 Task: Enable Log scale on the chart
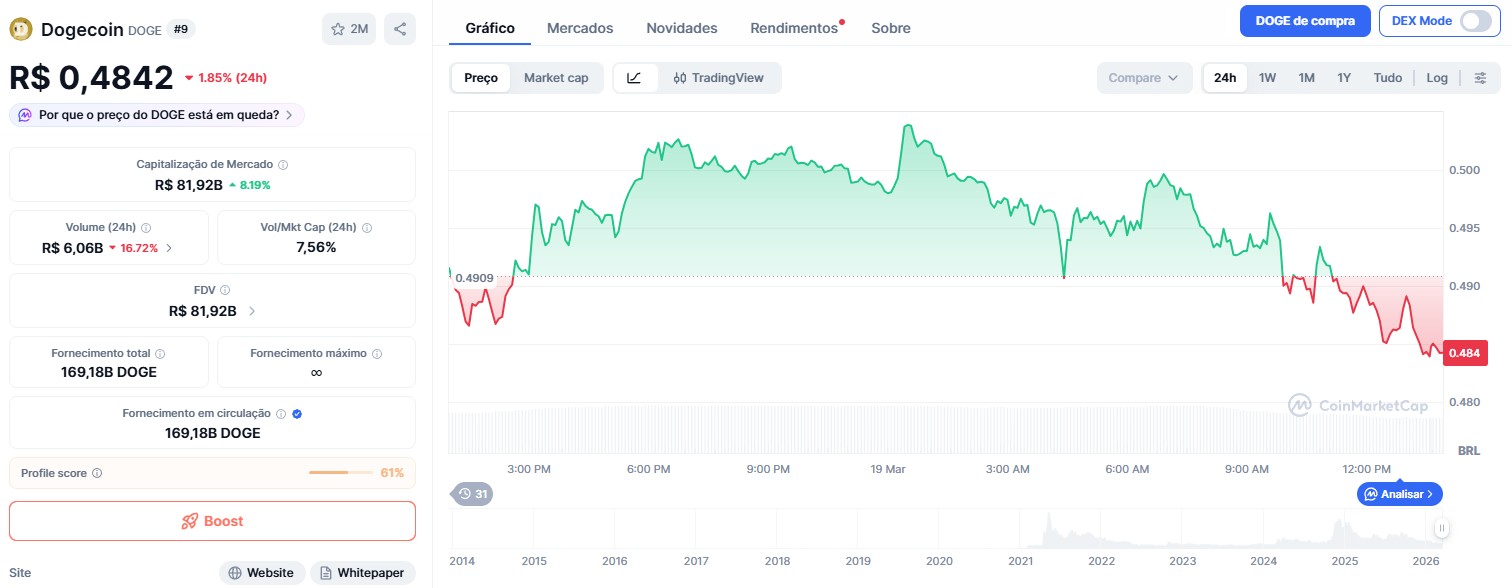pos(1437,78)
